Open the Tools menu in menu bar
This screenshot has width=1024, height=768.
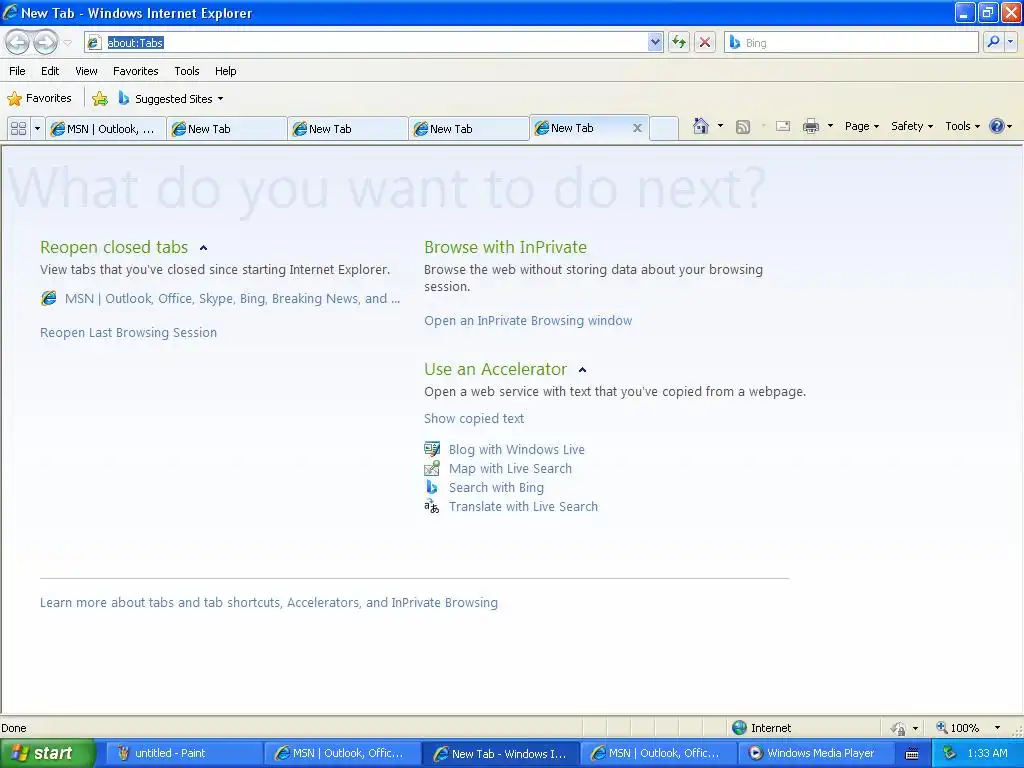(x=187, y=71)
